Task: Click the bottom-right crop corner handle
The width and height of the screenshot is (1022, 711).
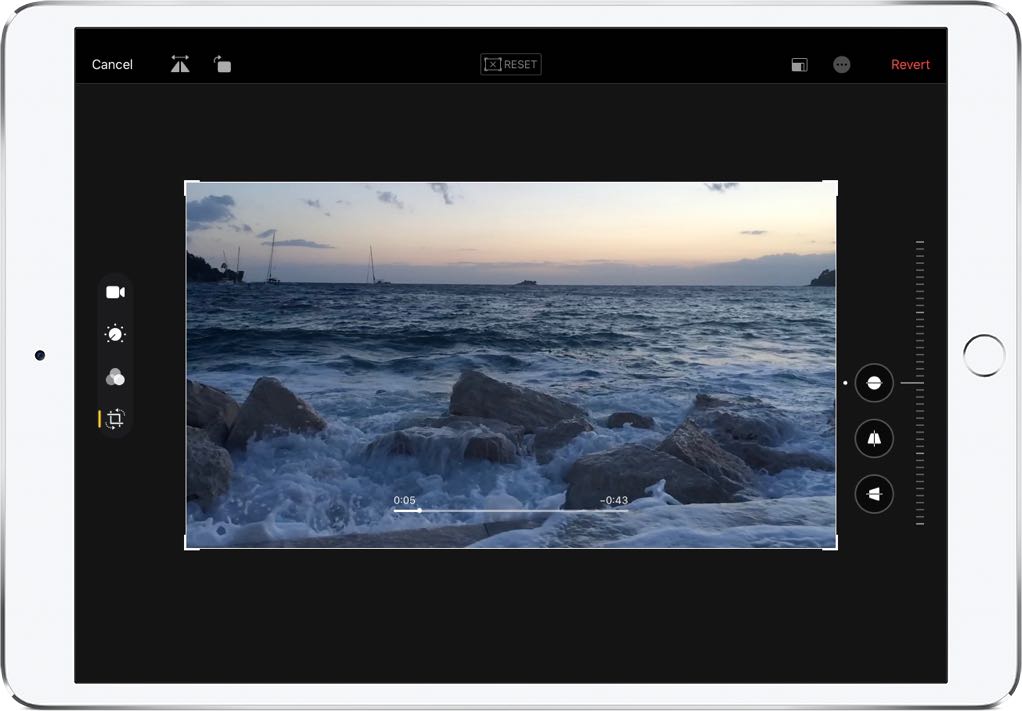Action: pyautogui.click(x=835, y=547)
